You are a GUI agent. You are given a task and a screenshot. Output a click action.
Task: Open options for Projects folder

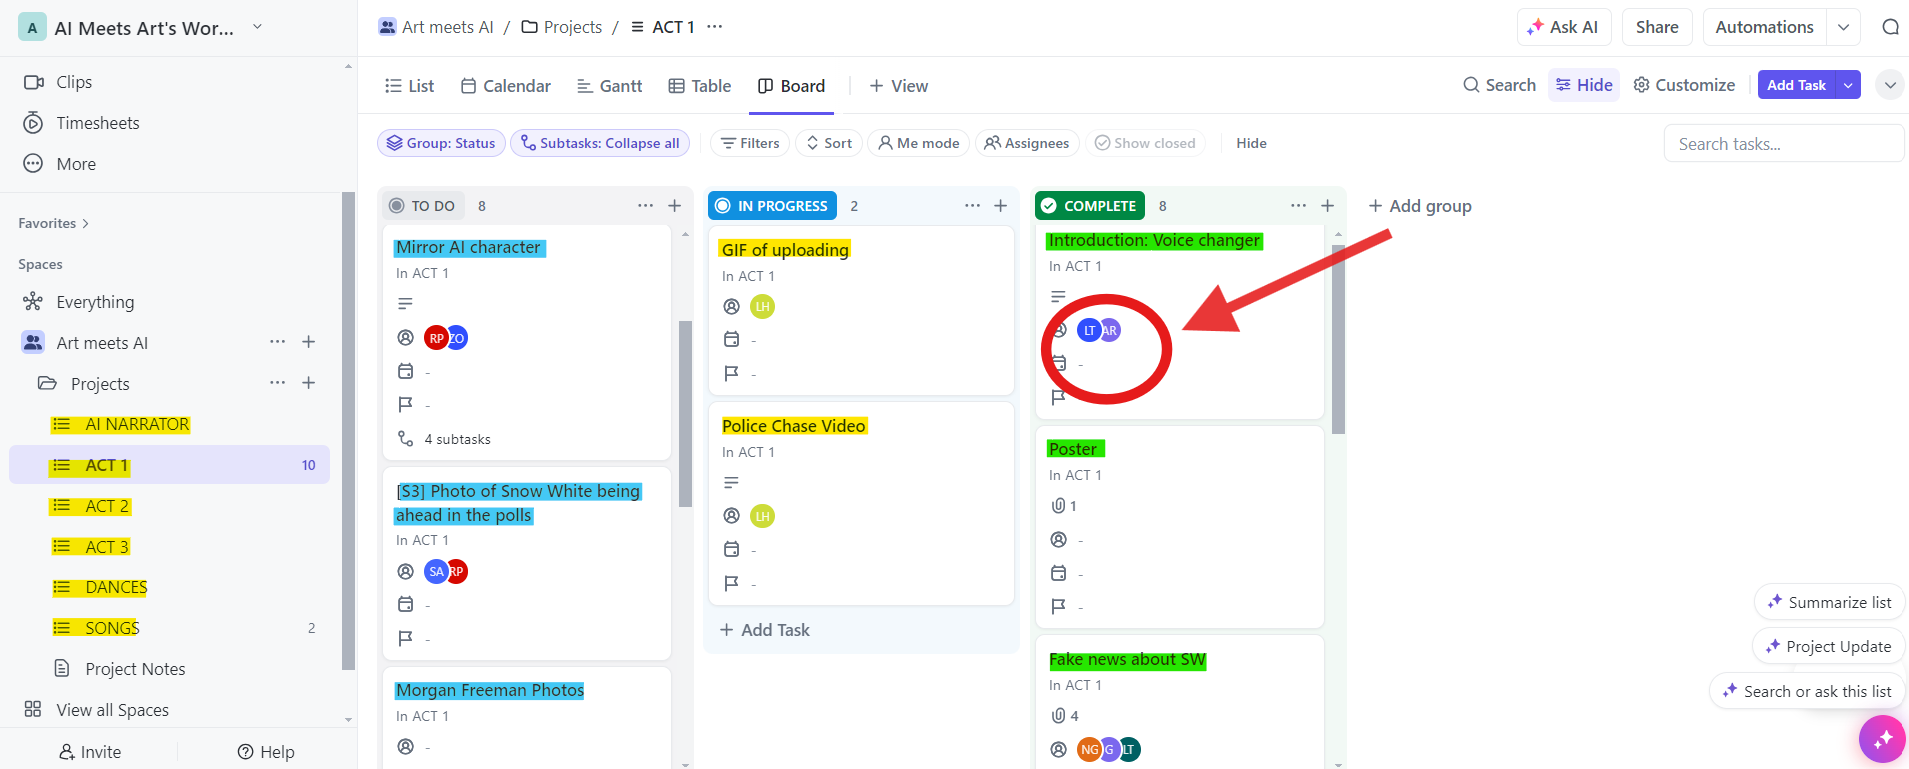277,383
